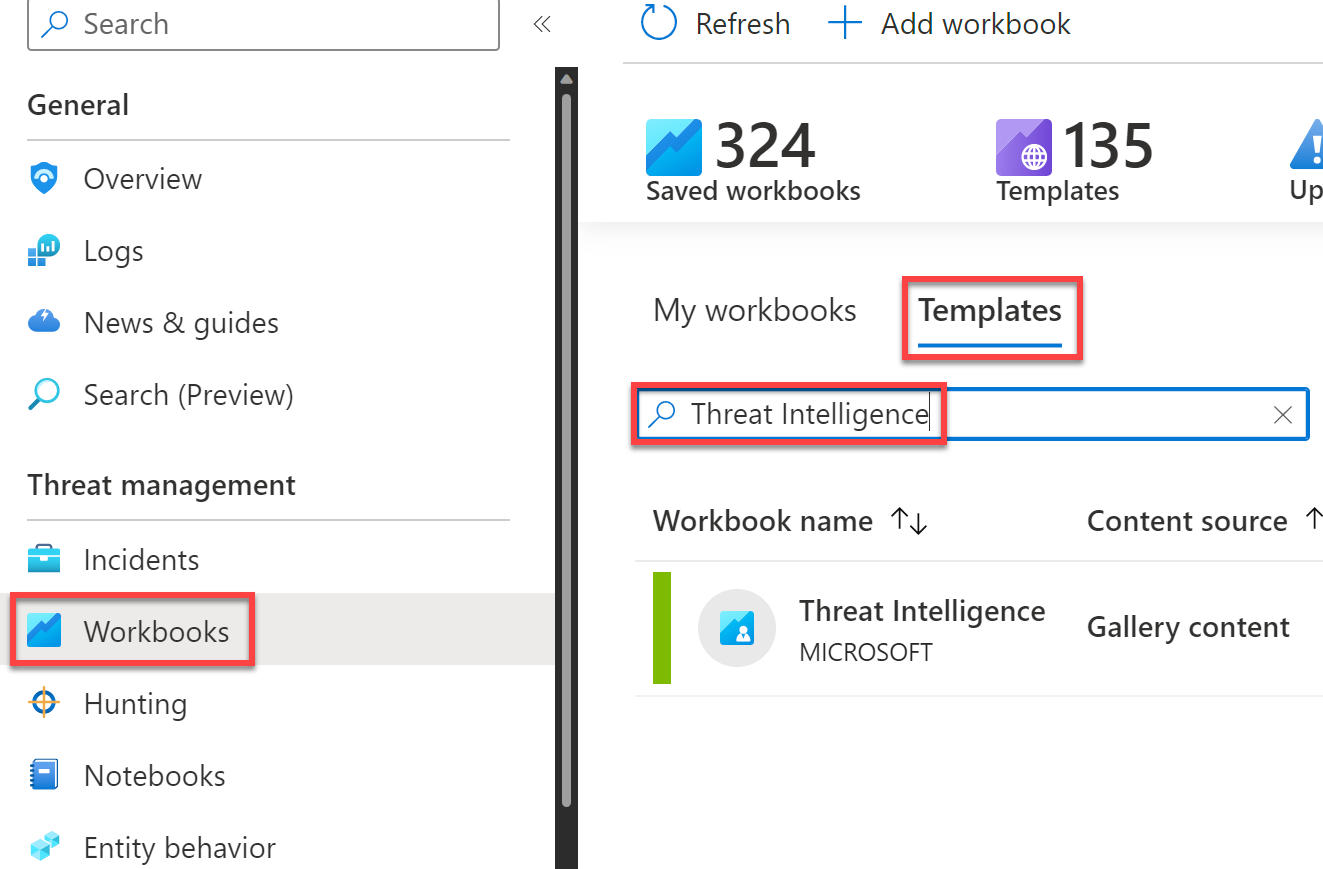This screenshot has width=1323, height=869.
Task: Open Threat Intelligence workbook template row
Action: [x=979, y=628]
